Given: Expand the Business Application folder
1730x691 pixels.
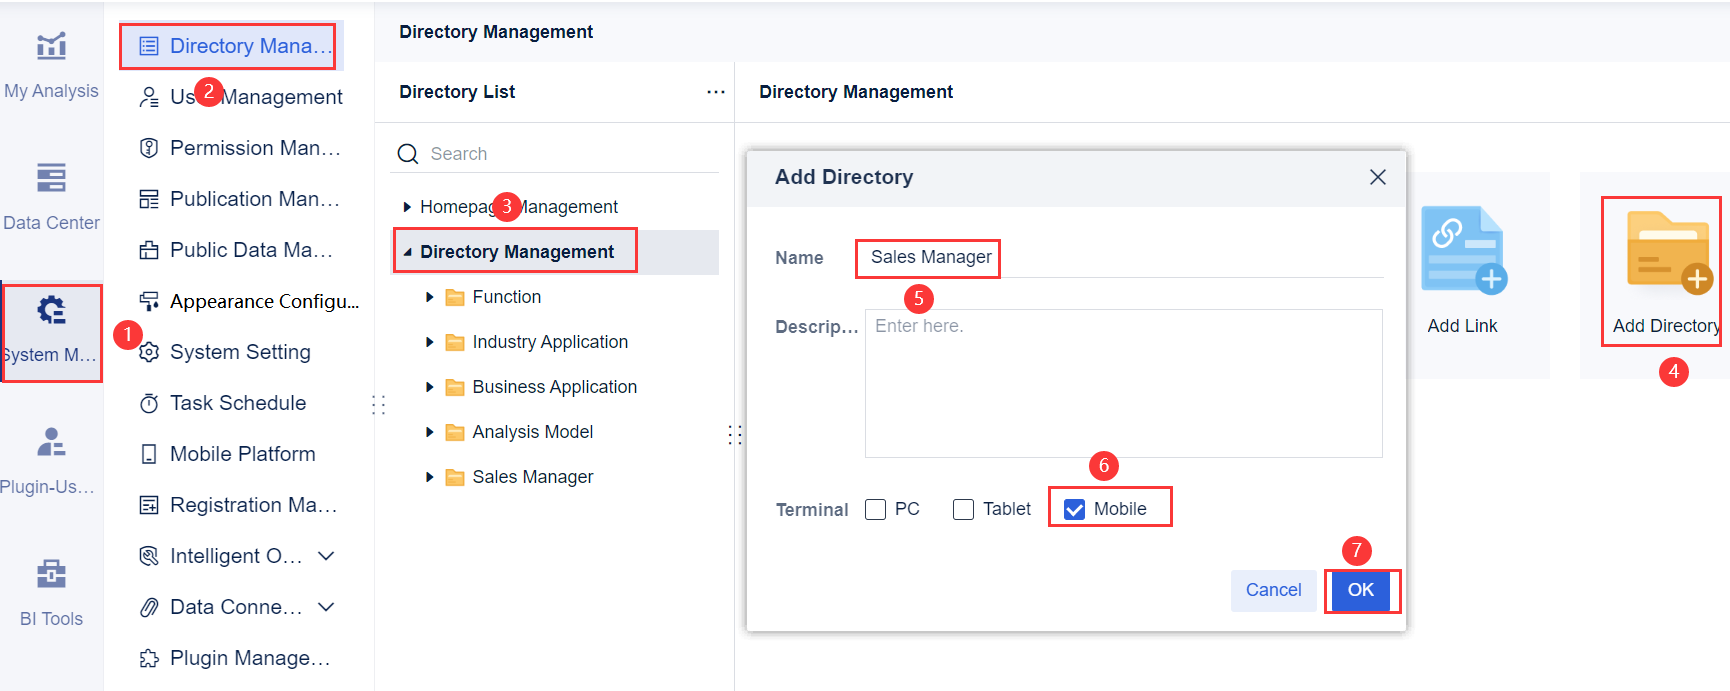Looking at the screenshot, I should (430, 387).
